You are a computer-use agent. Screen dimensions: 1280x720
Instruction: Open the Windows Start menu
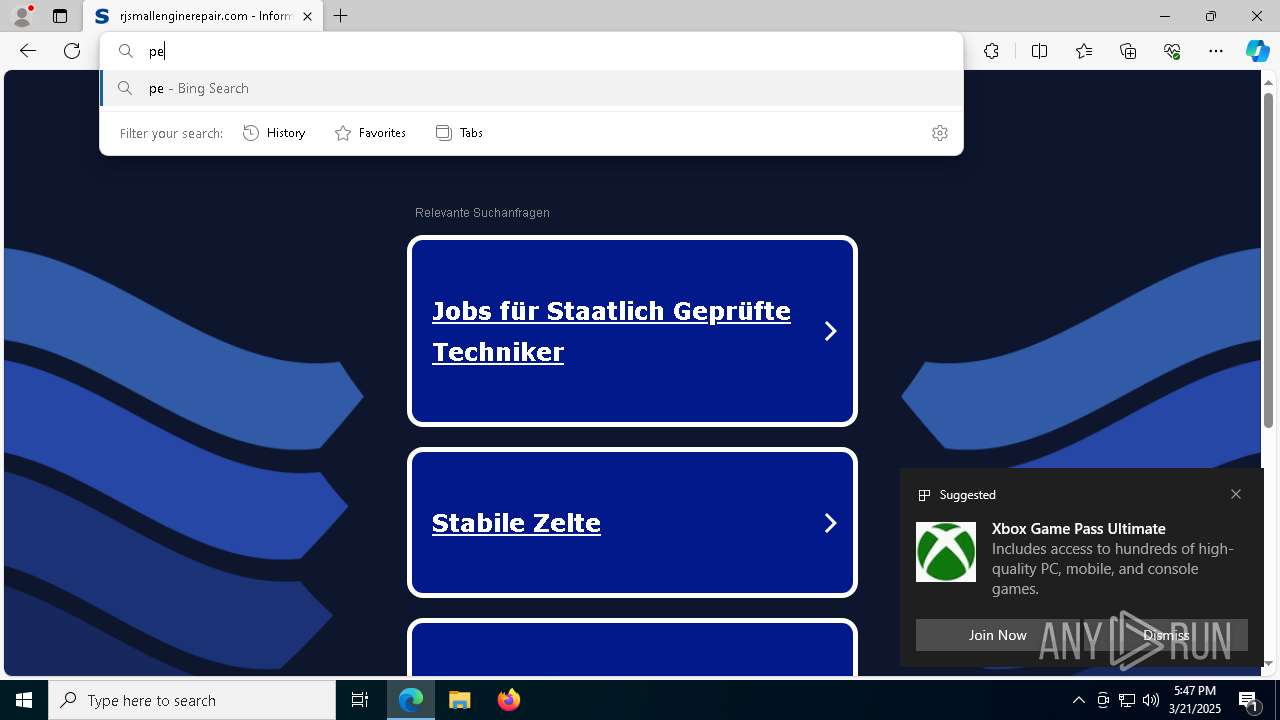[x=24, y=700]
